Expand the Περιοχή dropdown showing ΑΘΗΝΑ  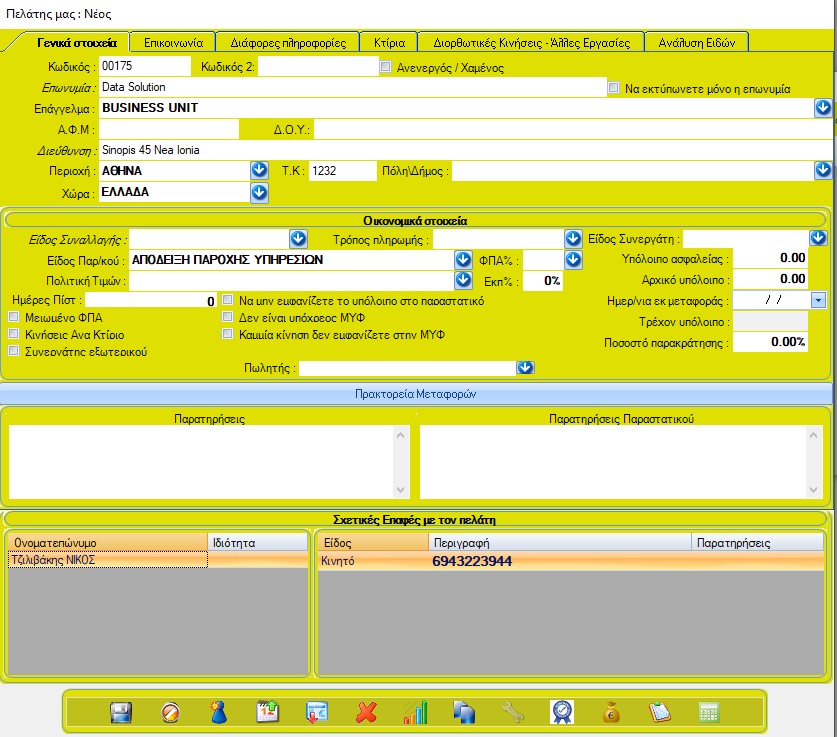coord(259,171)
